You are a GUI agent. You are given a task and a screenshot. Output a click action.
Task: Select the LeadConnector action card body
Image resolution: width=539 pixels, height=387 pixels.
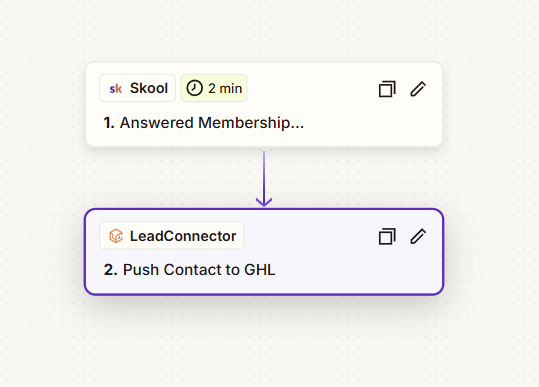pos(264,252)
